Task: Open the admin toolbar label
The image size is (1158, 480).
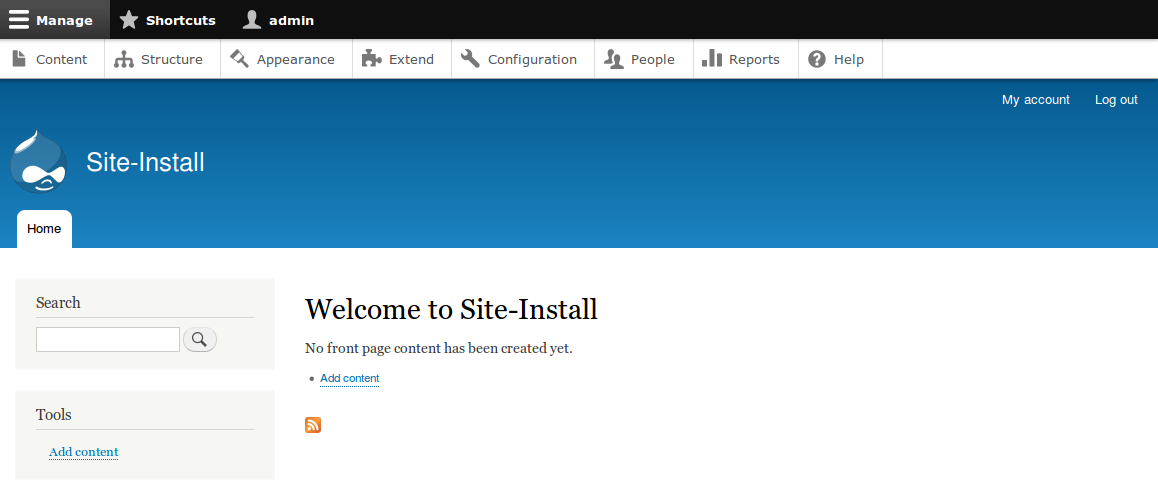Action: click(292, 21)
